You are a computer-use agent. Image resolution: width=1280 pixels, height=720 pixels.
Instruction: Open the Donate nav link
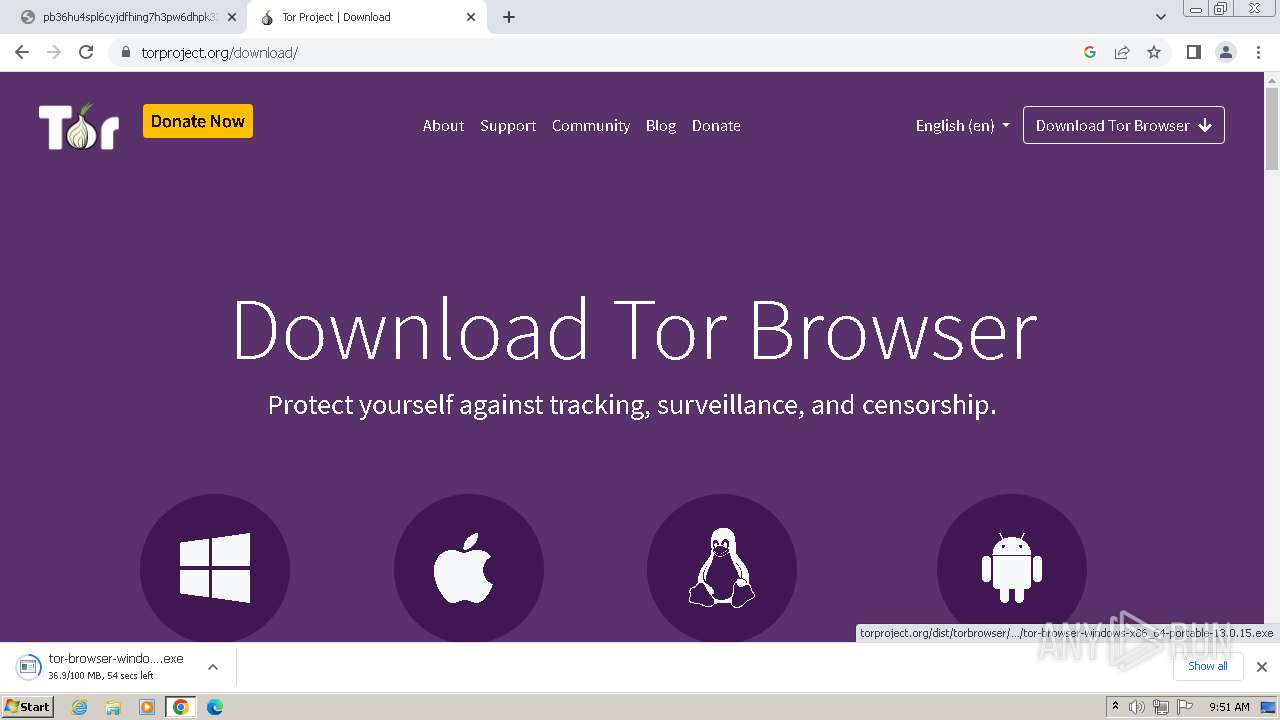coord(716,126)
